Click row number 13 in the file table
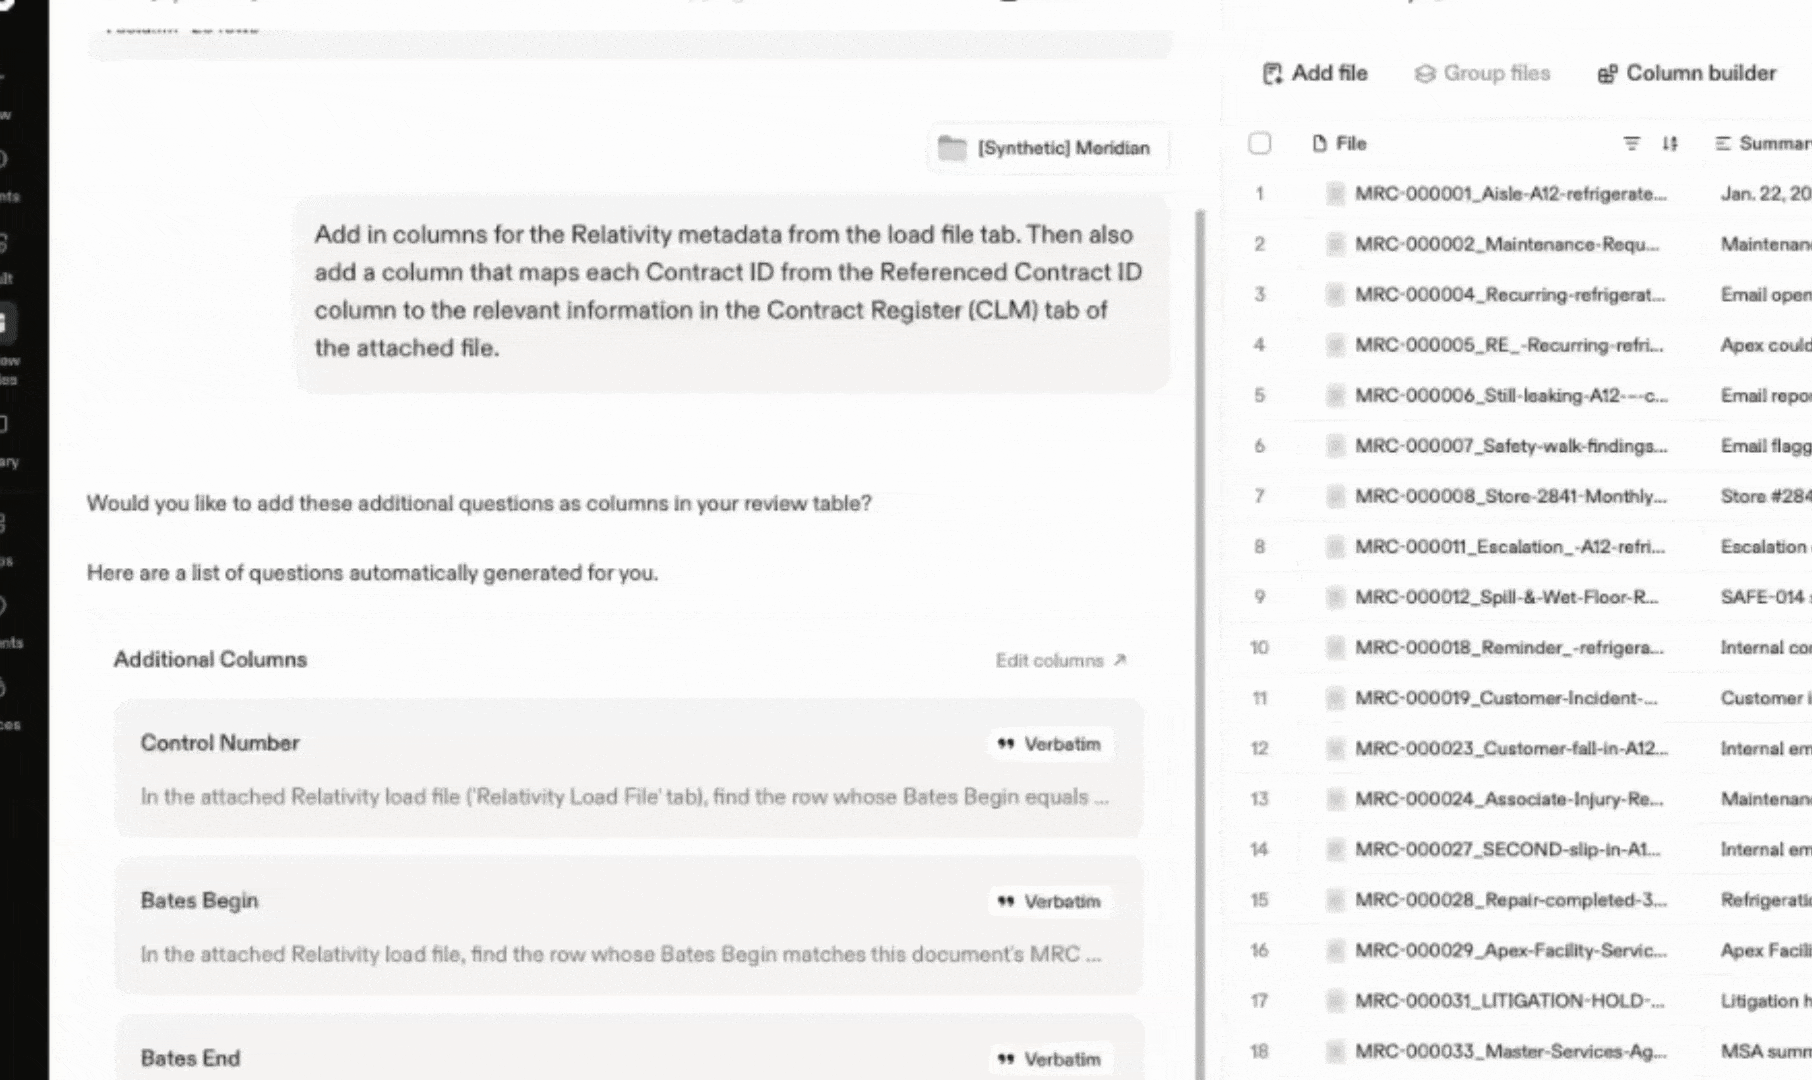Screen dimensions: 1812x1080 tap(1260, 799)
